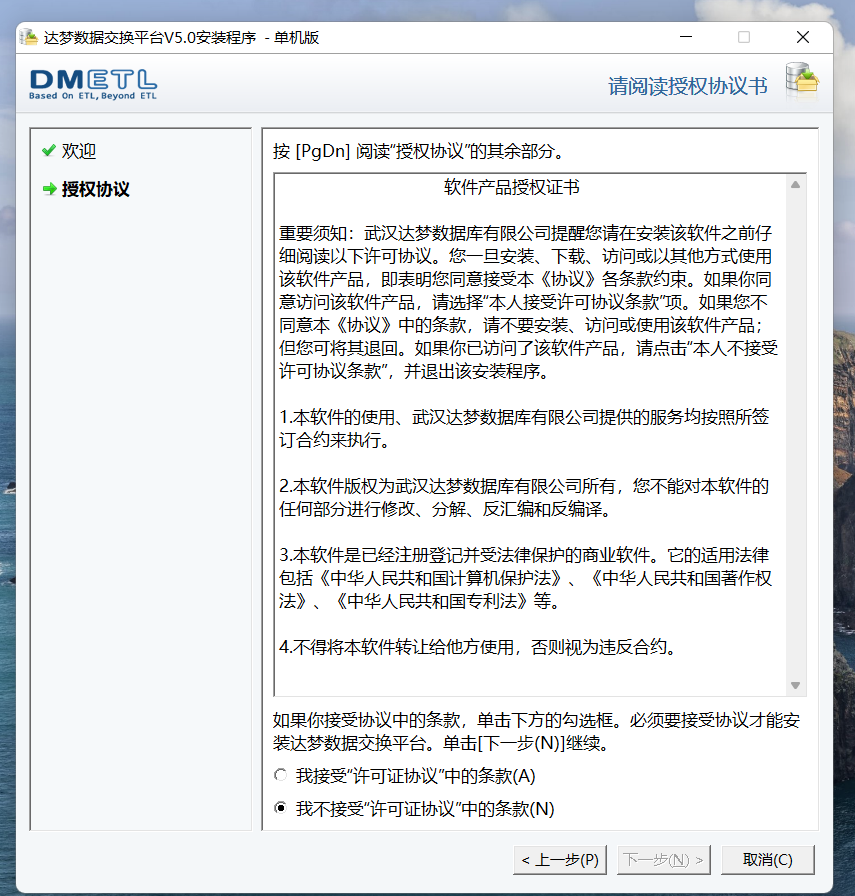Click the 软件产品授权证书 heading in license text

click(x=512, y=187)
